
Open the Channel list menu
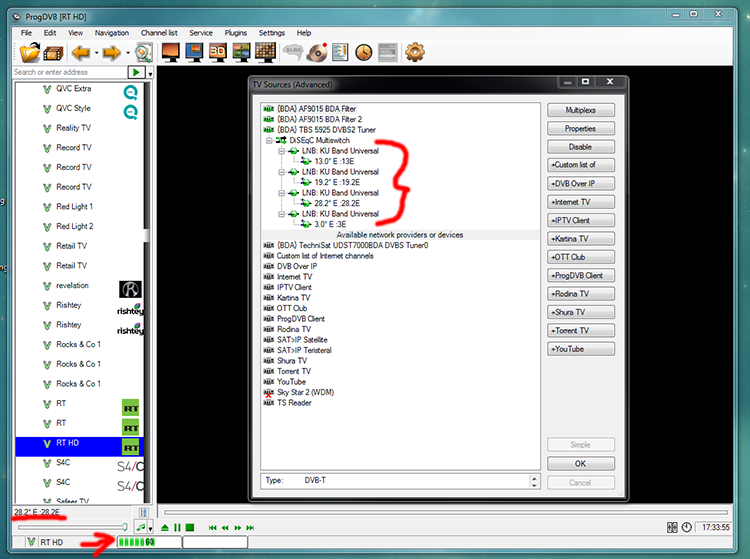tap(159, 33)
